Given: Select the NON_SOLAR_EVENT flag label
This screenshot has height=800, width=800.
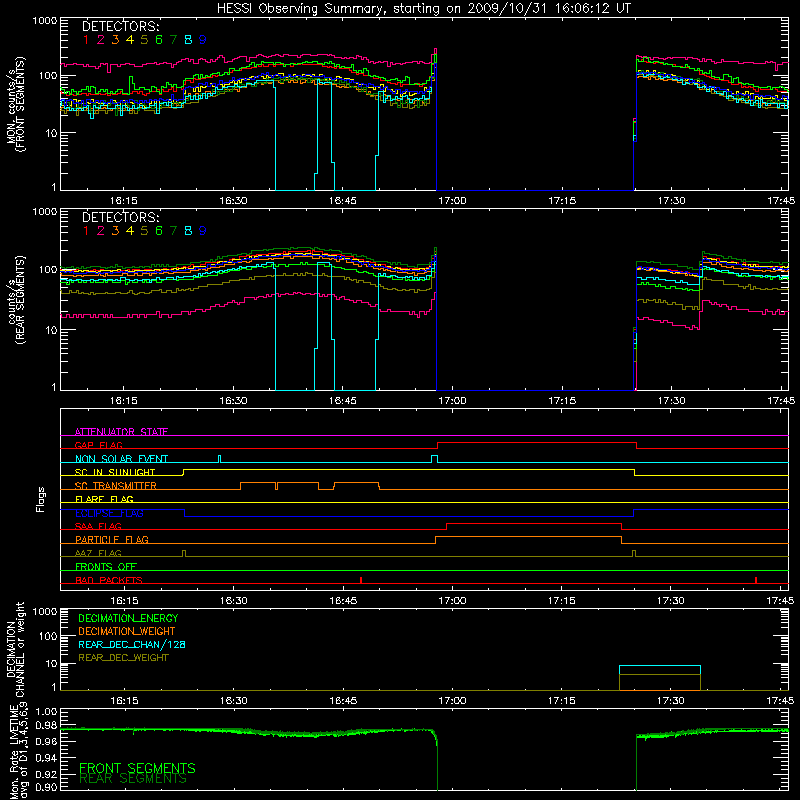Looking at the screenshot, I should [x=121, y=459].
